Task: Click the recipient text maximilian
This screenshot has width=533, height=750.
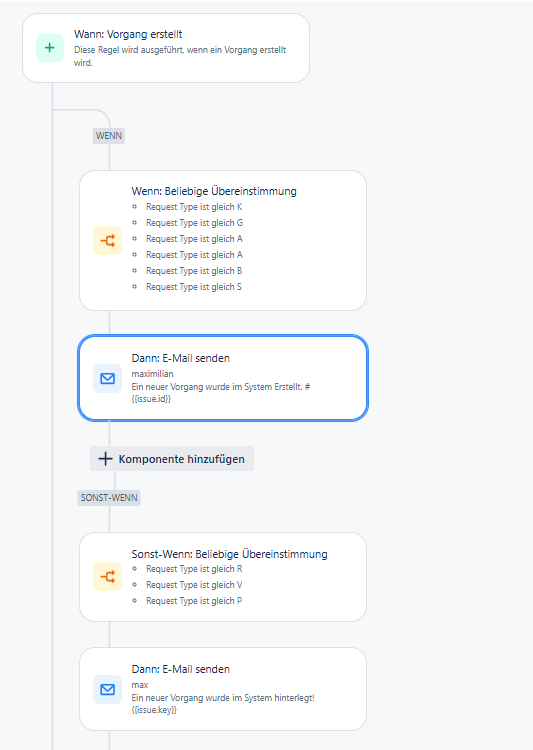Action: click(x=152, y=374)
